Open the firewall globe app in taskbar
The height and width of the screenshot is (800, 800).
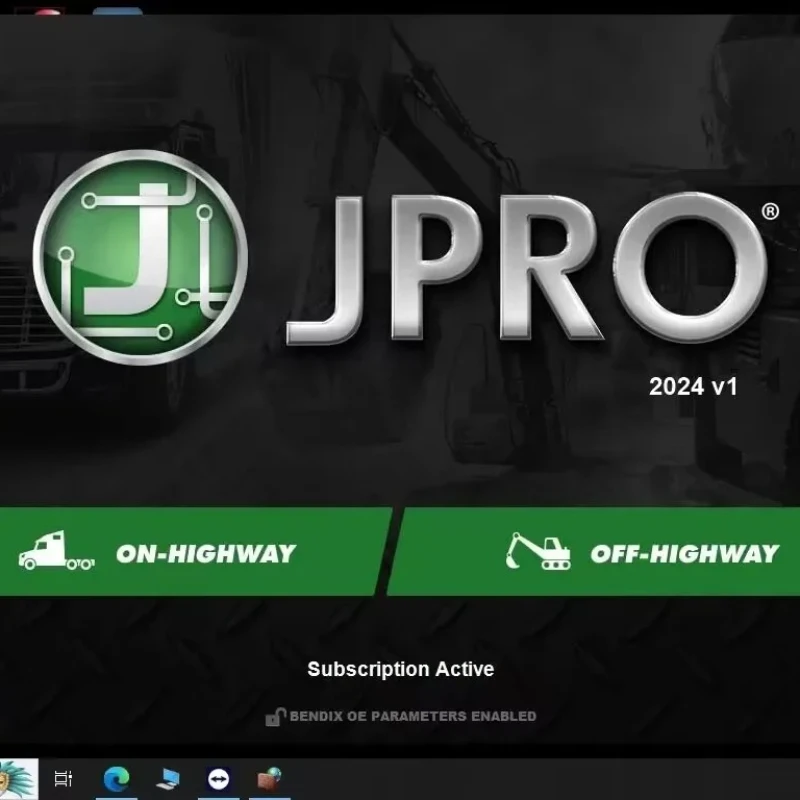(270, 779)
